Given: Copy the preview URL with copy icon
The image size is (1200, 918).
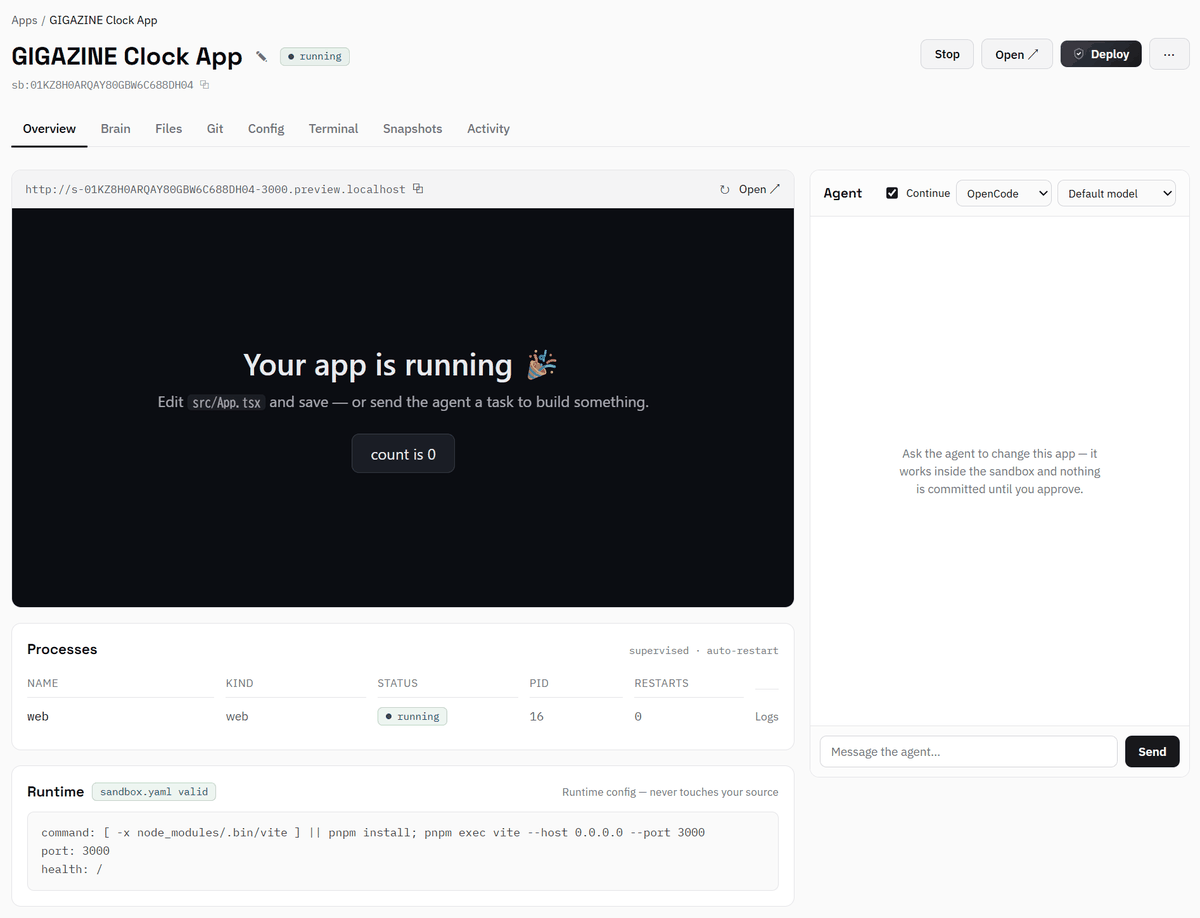Looking at the screenshot, I should [x=418, y=189].
